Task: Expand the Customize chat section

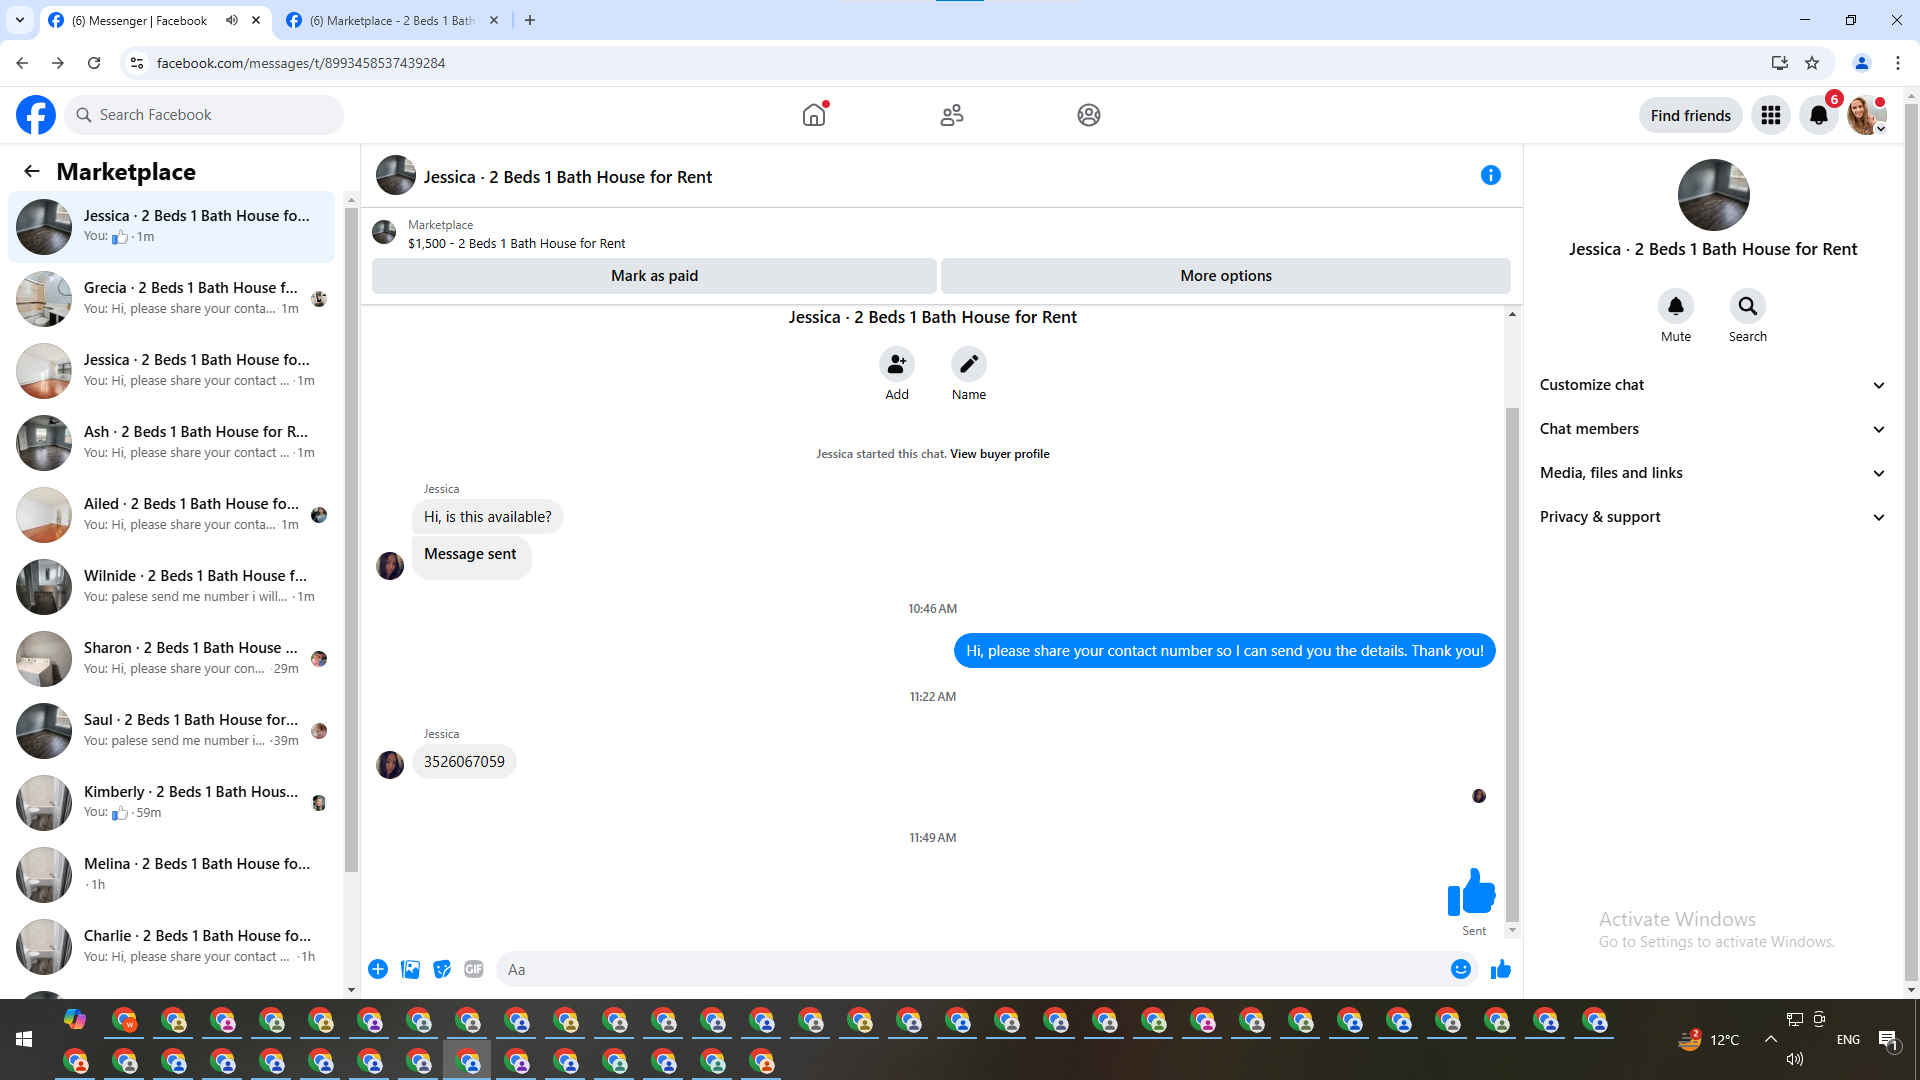Action: 1713,385
